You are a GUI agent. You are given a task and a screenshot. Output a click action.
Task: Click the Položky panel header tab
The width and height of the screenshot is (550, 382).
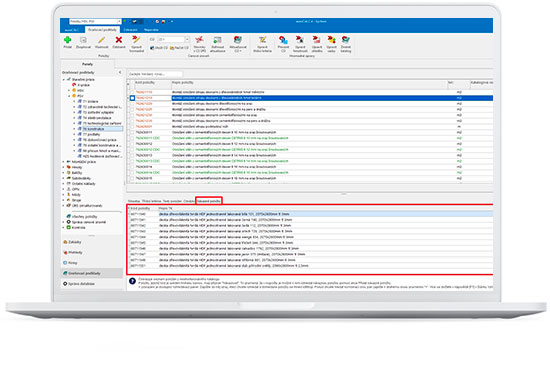(x=87, y=64)
